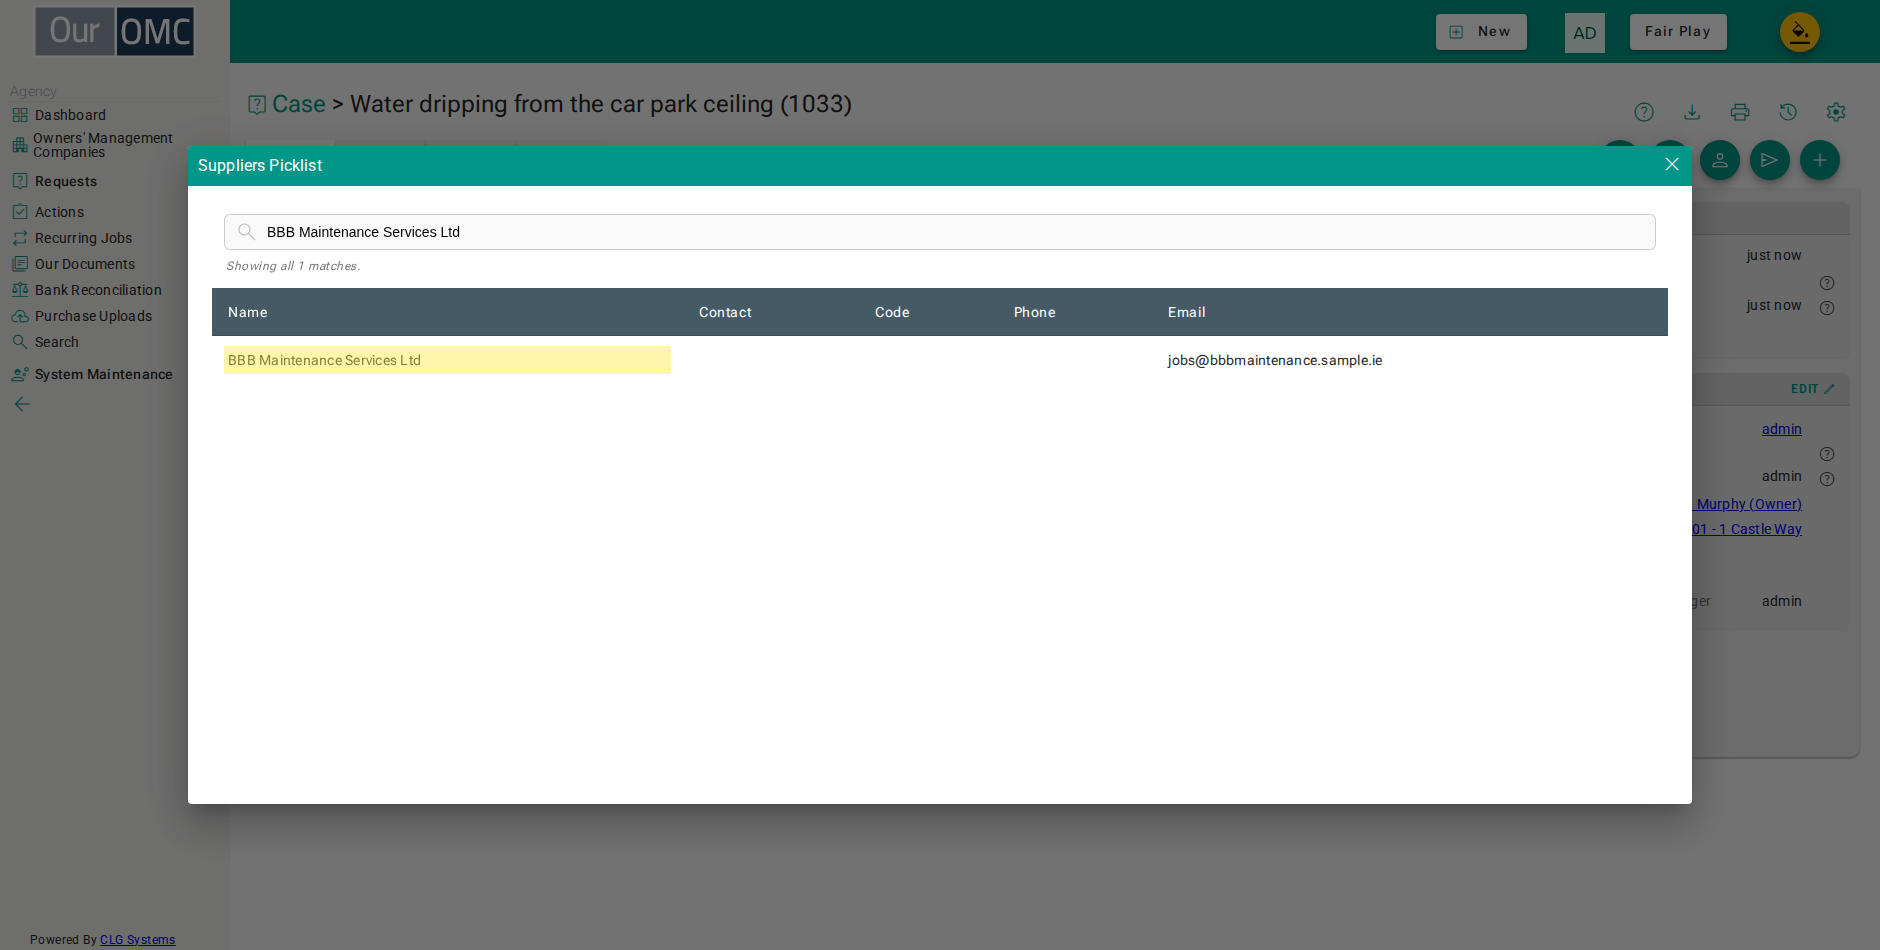Click the person assign round button

tap(1720, 160)
